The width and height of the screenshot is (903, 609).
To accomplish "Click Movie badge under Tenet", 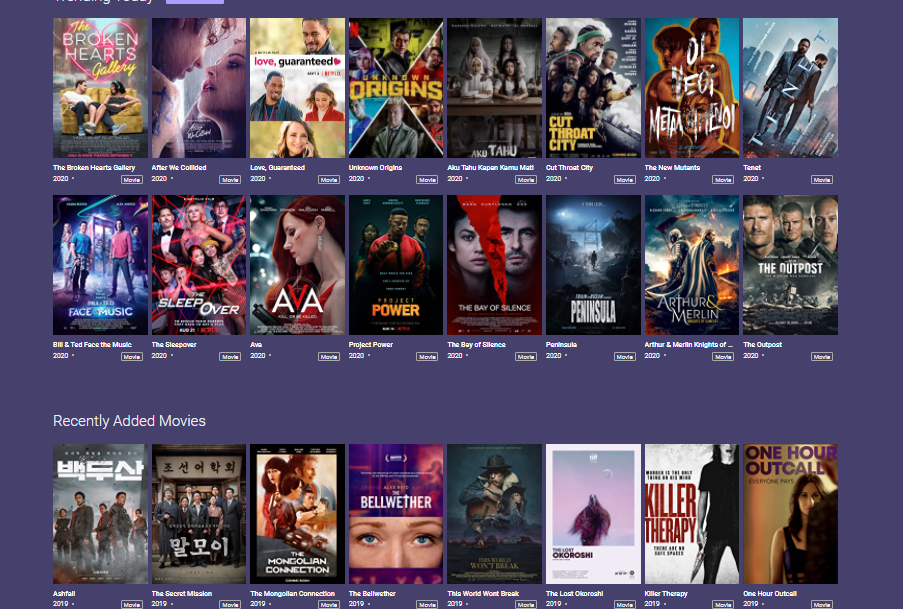I will pos(822,180).
